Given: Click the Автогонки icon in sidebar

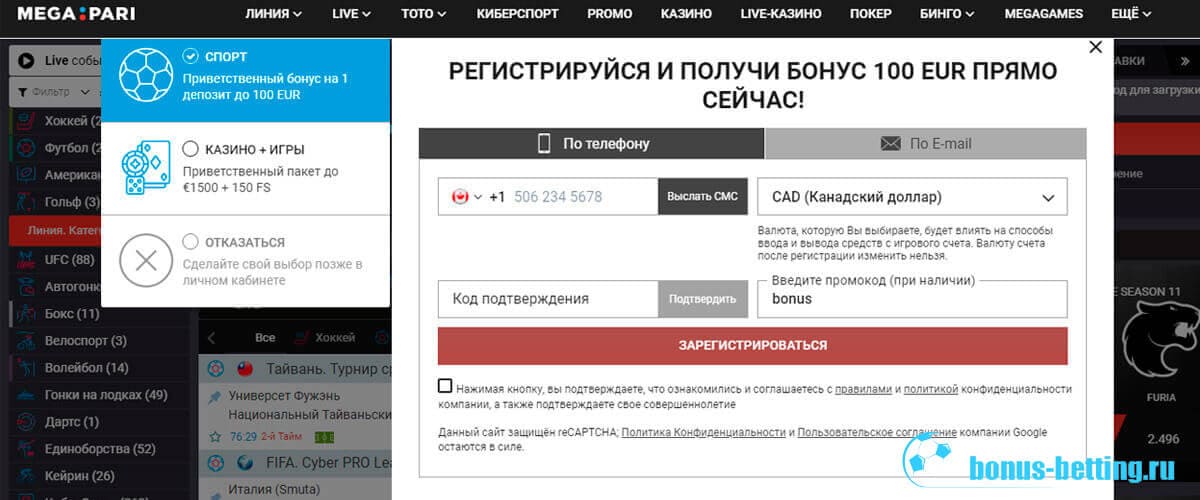Looking at the screenshot, I should pos(24,286).
